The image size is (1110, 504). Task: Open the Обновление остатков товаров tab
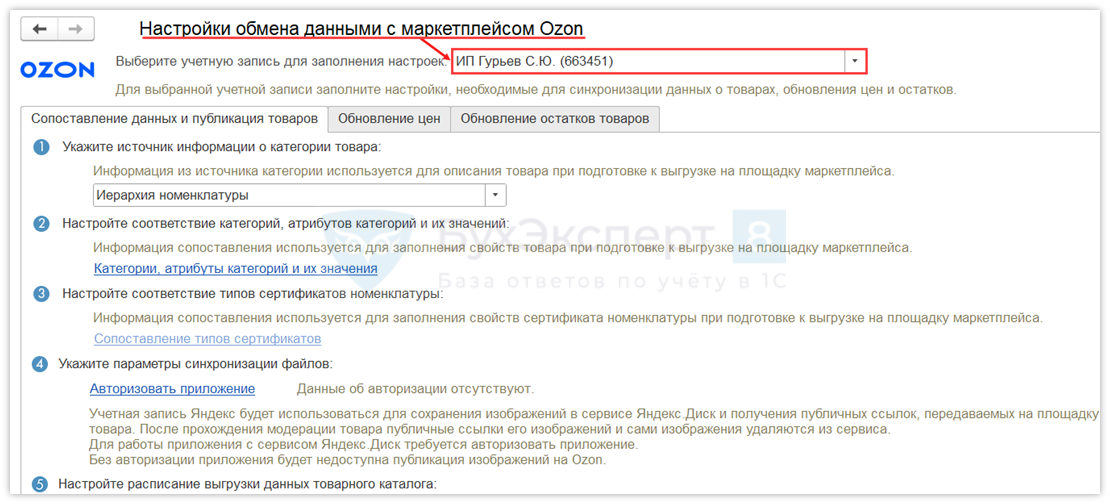pyautogui.click(x=555, y=119)
